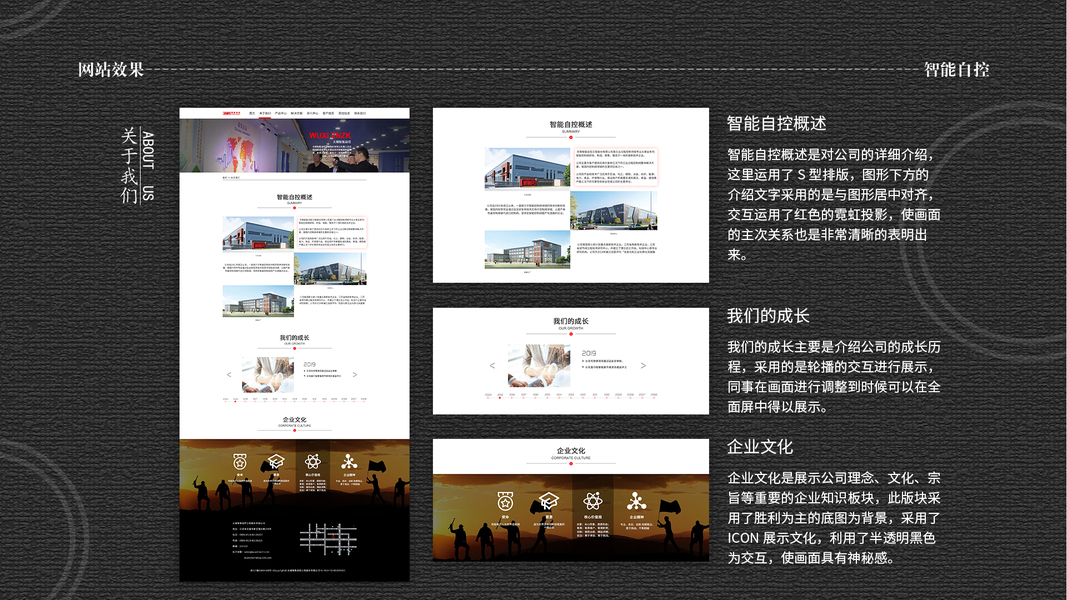Viewport: 1067px width, 600px height.
Task: Click the third building photo in the enlarged overview panel
Action: pyautogui.click(x=527, y=250)
